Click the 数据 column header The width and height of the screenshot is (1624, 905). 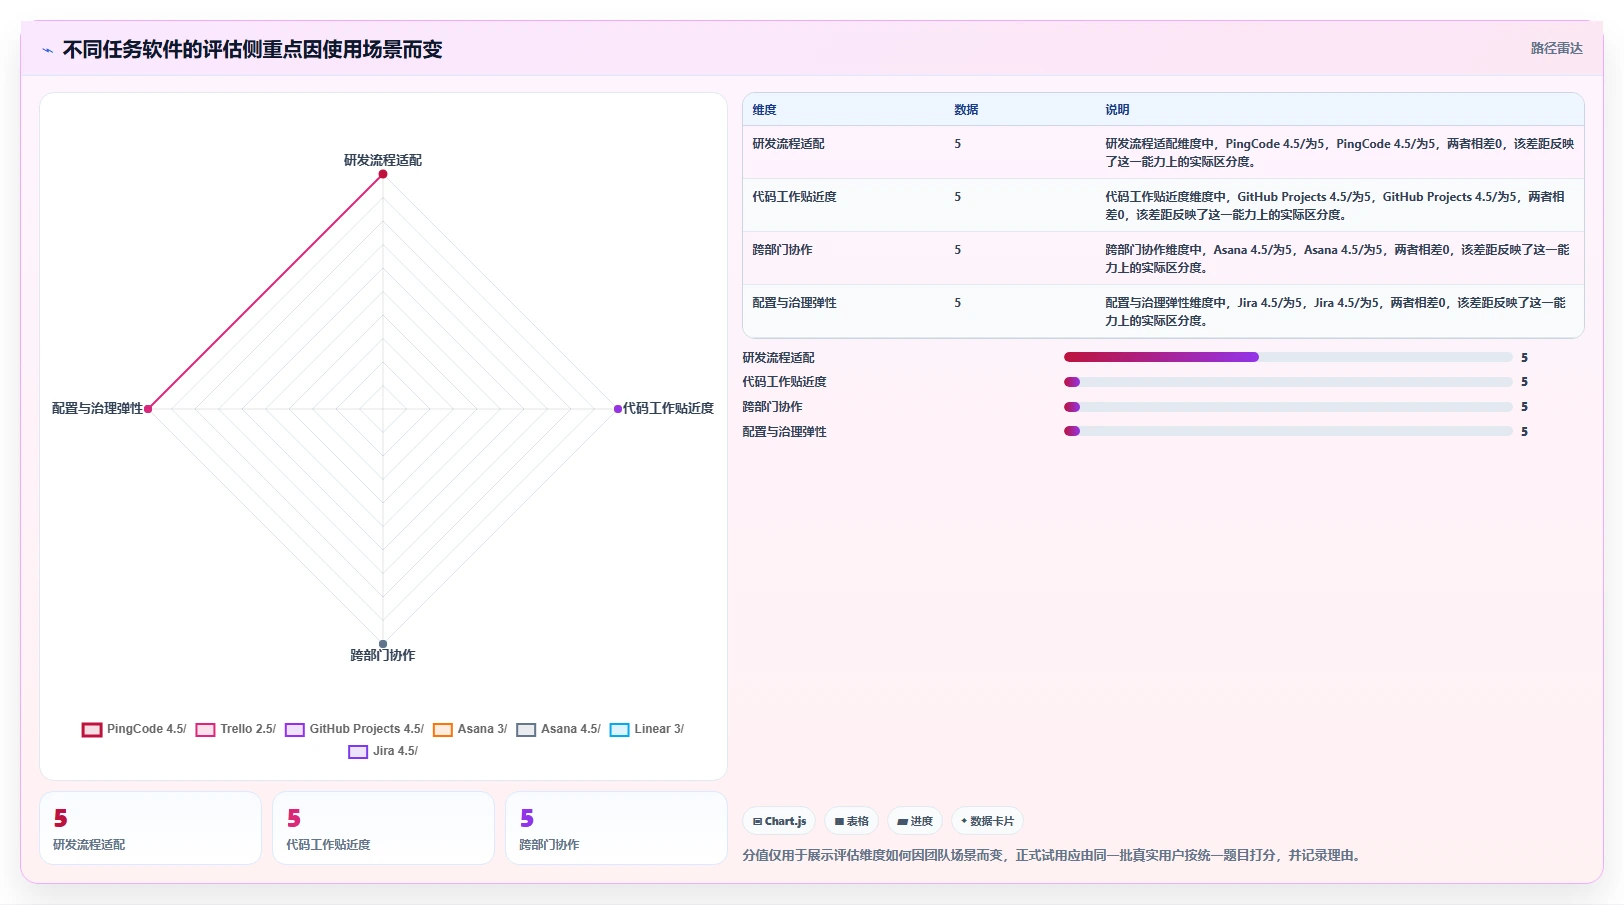point(966,110)
